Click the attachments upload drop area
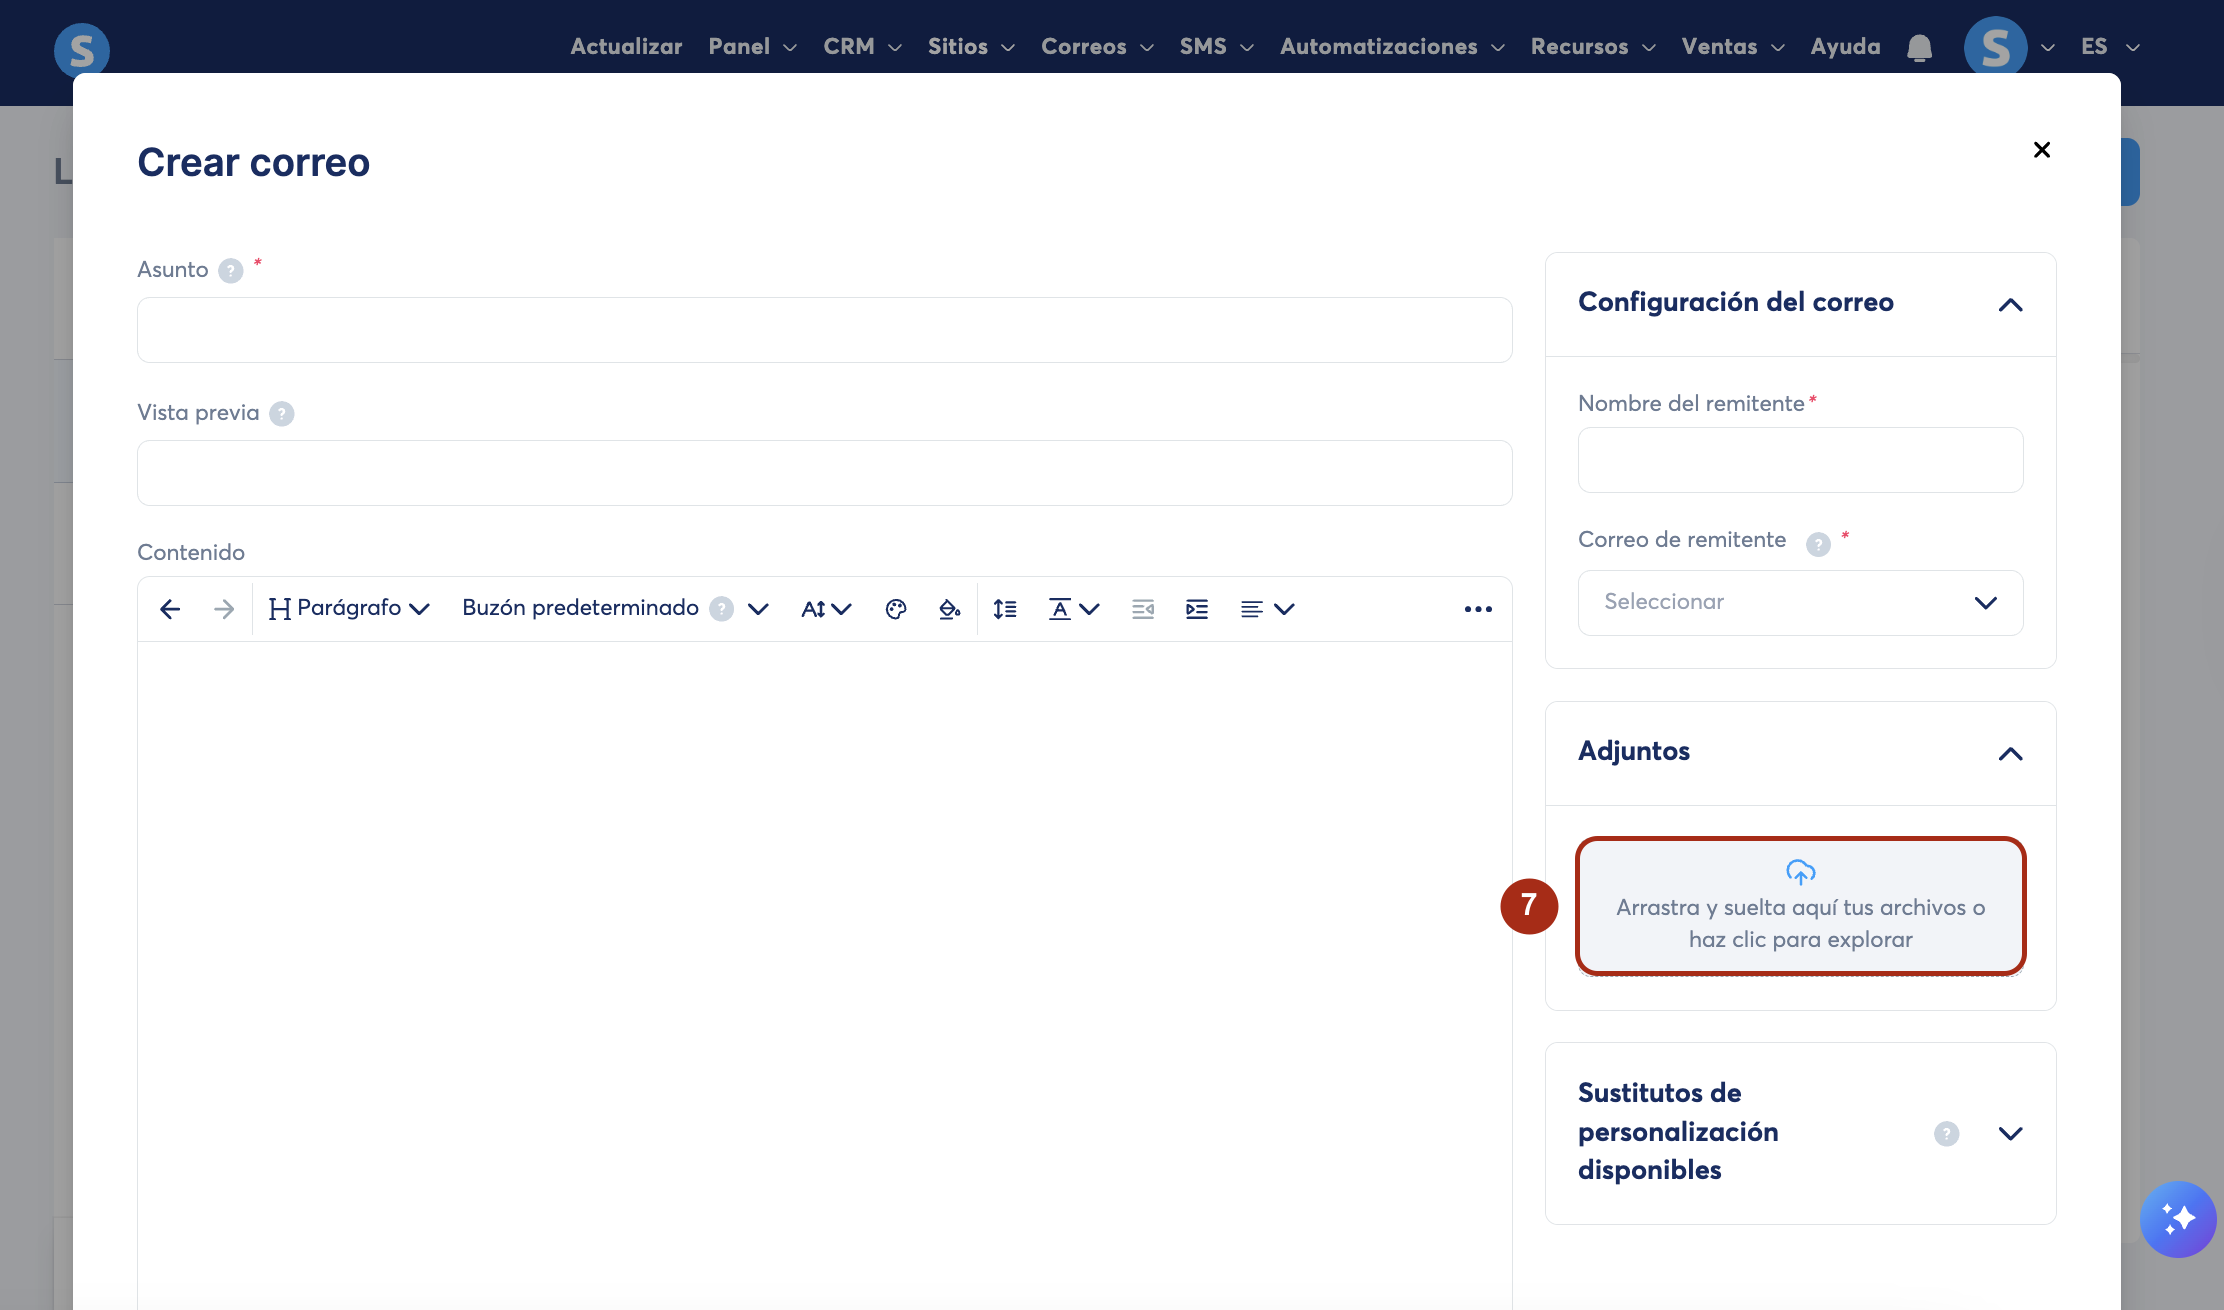The image size is (2224, 1310). coord(1800,906)
